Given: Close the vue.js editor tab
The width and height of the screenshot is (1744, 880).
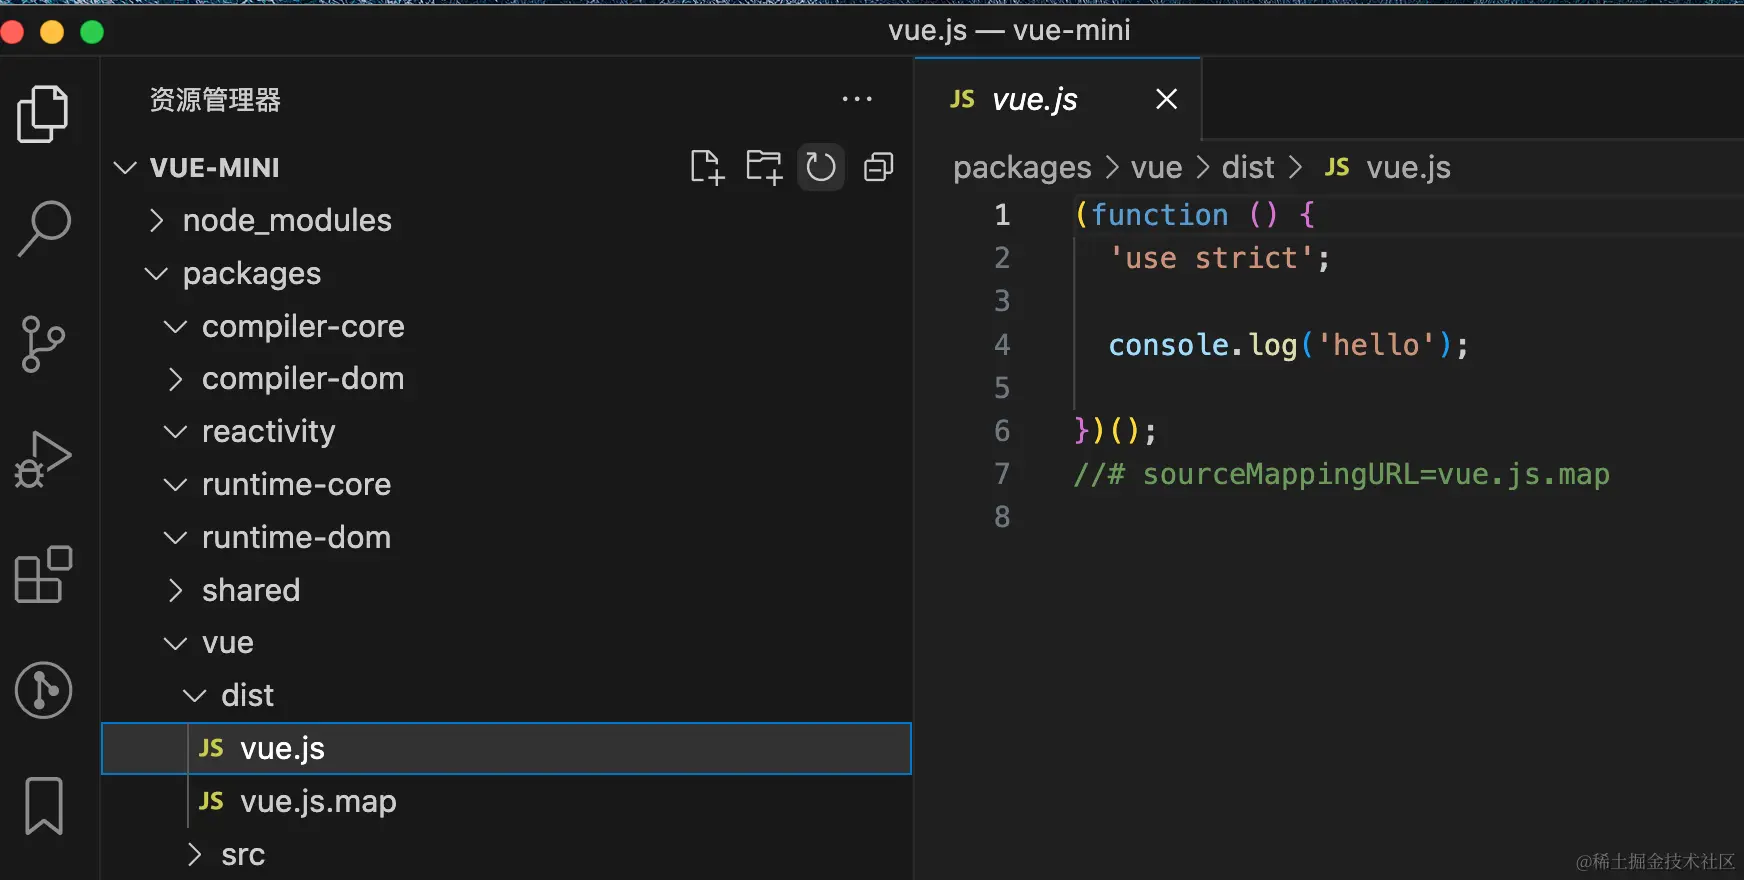Looking at the screenshot, I should point(1166,99).
